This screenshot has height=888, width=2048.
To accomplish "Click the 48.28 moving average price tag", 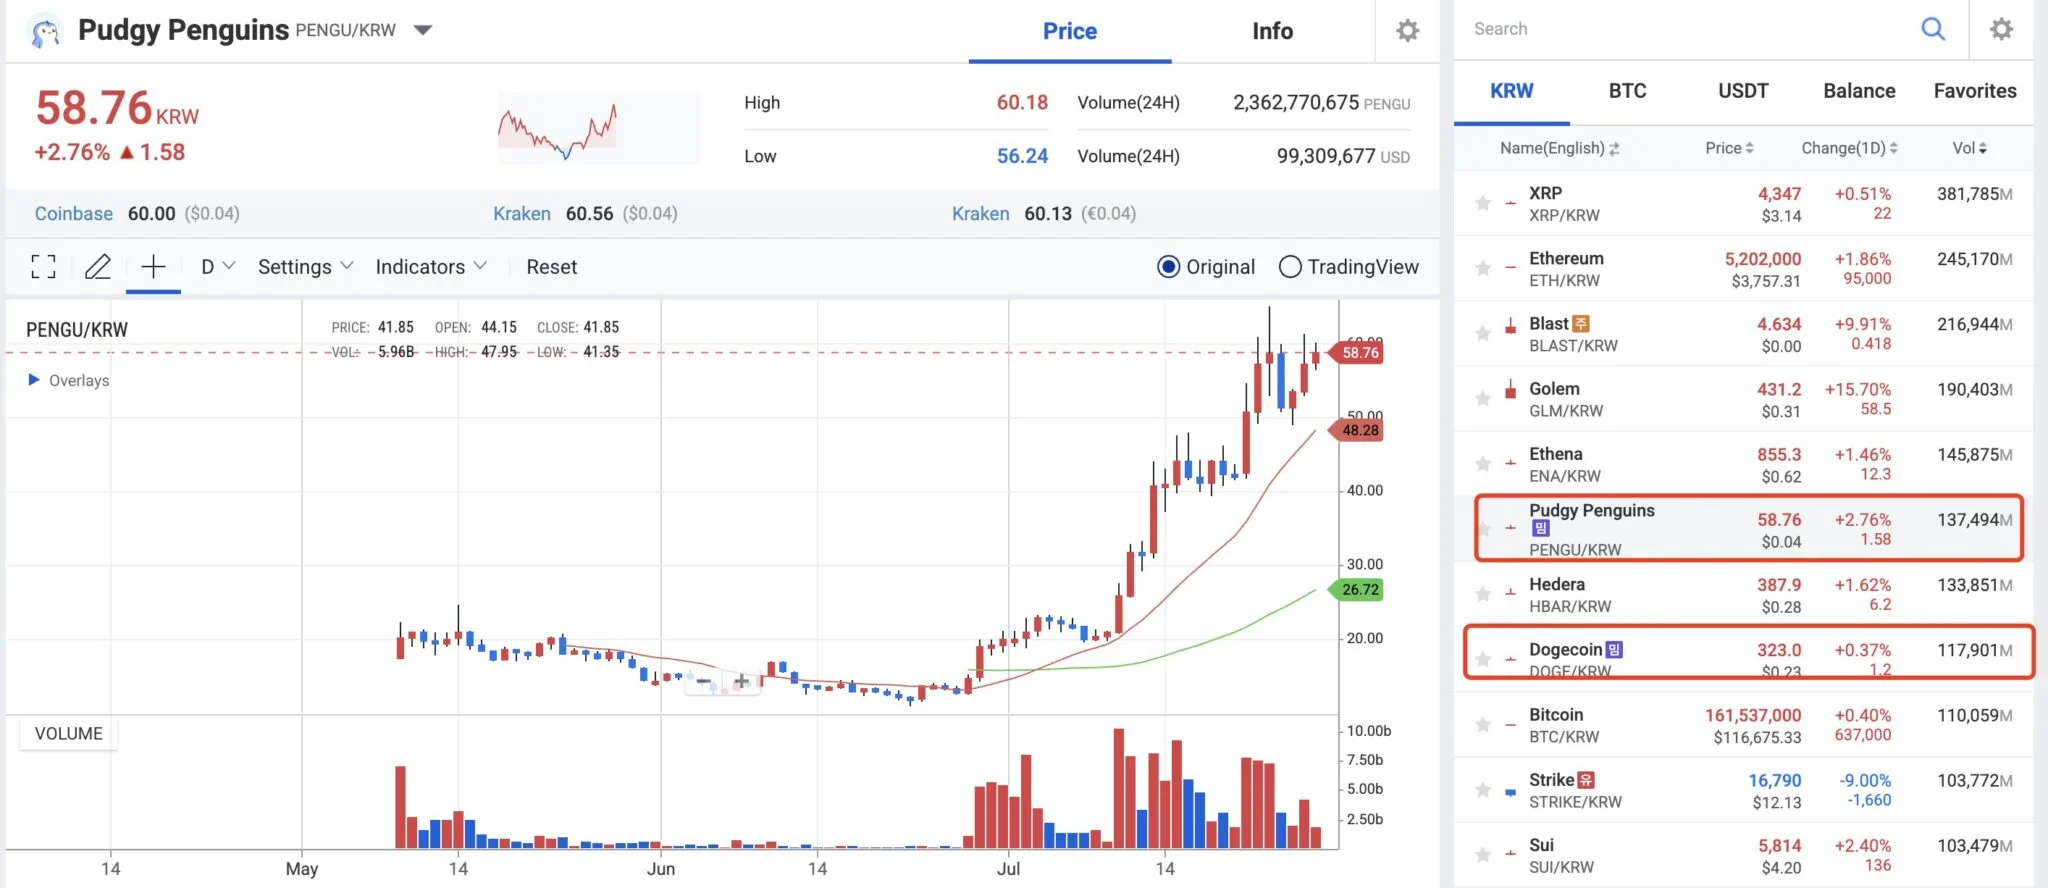I will (1356, 430).
